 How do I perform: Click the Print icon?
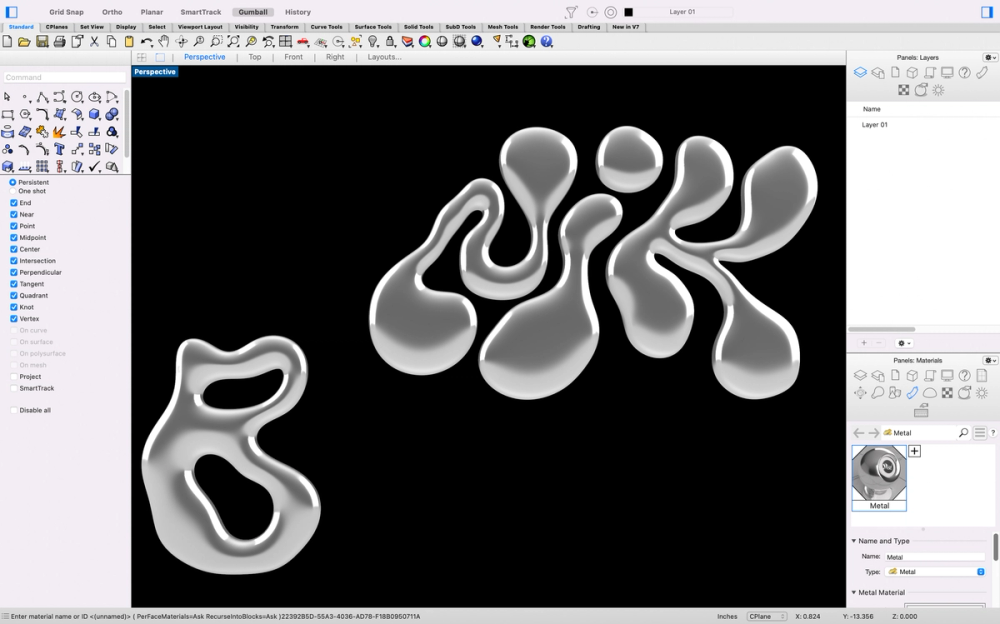[x=59, y=41]
